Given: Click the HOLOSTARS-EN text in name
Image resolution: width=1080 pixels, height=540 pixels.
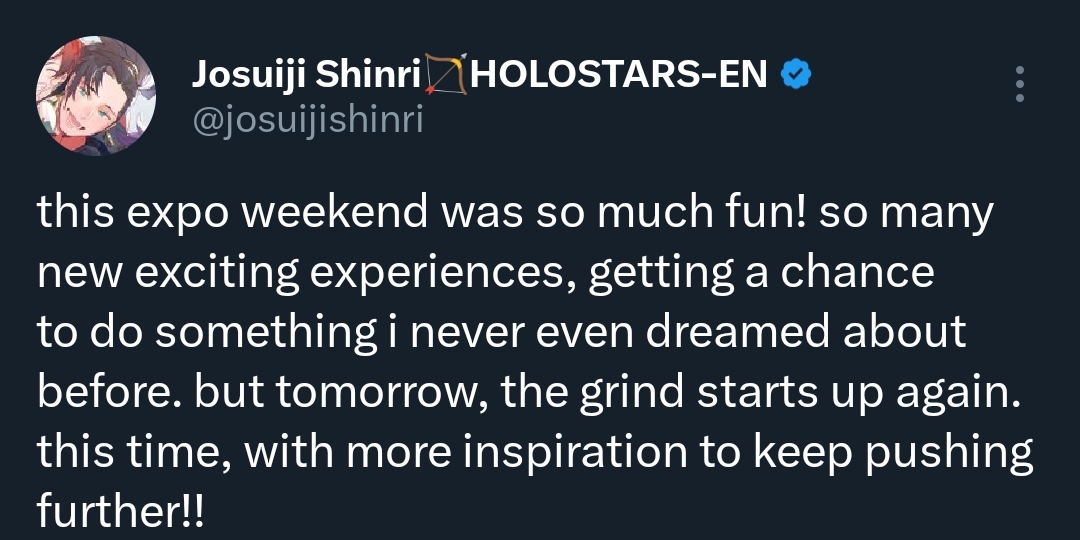Looking at the screenshot, I should tap(618, 74).
